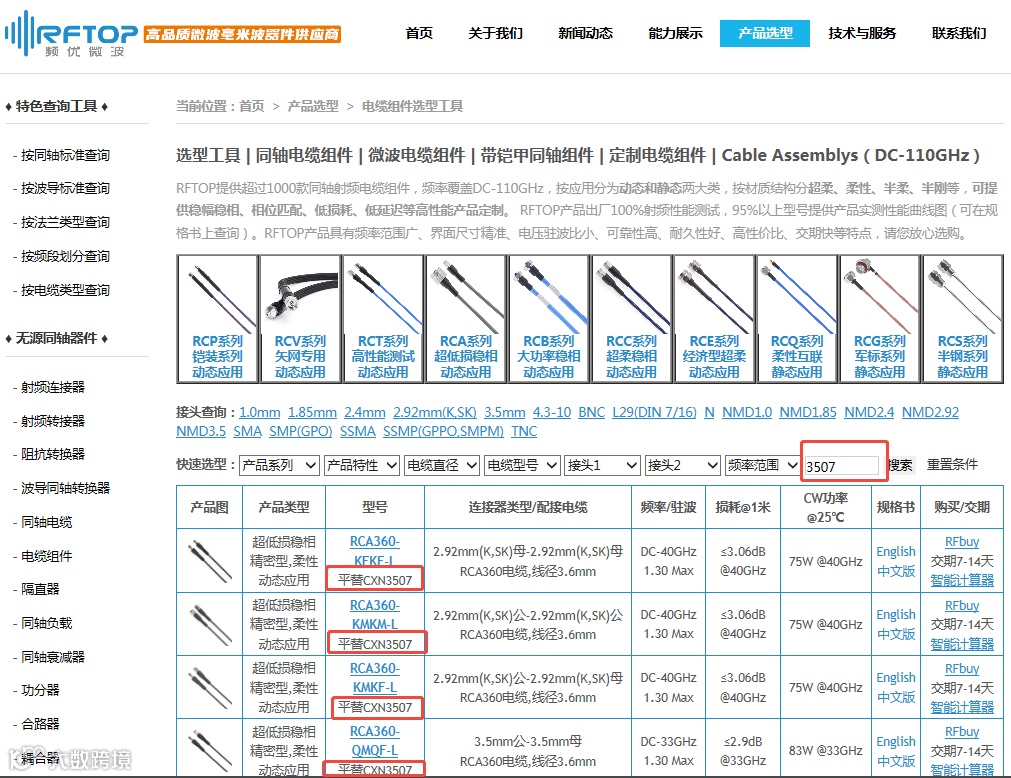
Task: Select the RCE系列 经济型超柔 thumbnail
Action: point(714,319)
